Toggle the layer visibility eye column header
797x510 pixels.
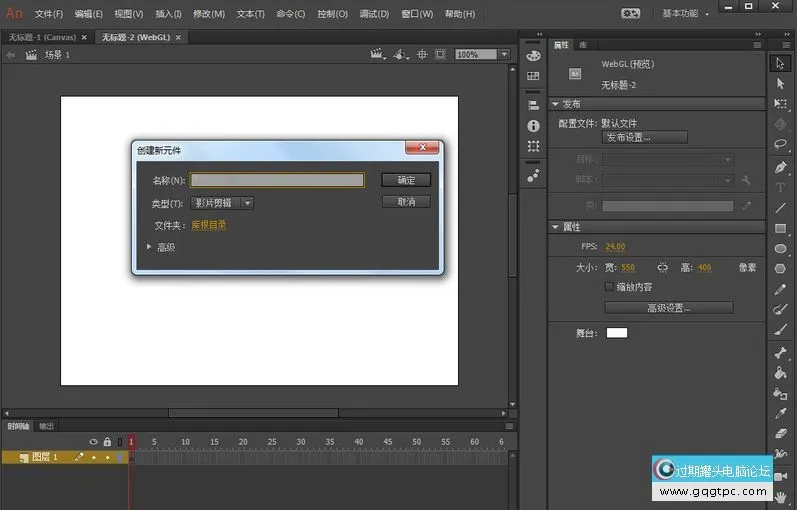[x=94, y=441]
